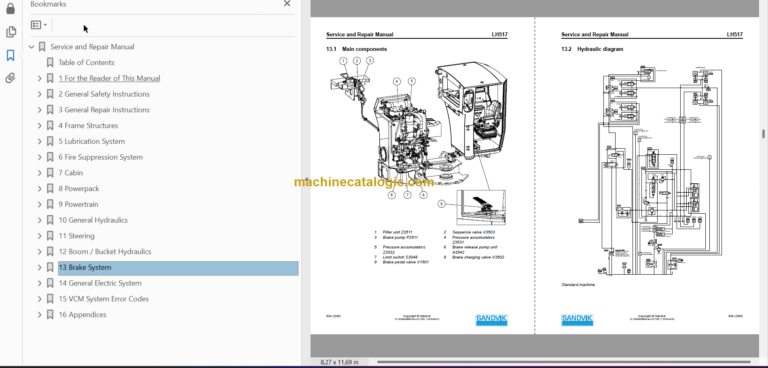
Task: Open 10 General Hydraulics bookmark
Action: 93,220
